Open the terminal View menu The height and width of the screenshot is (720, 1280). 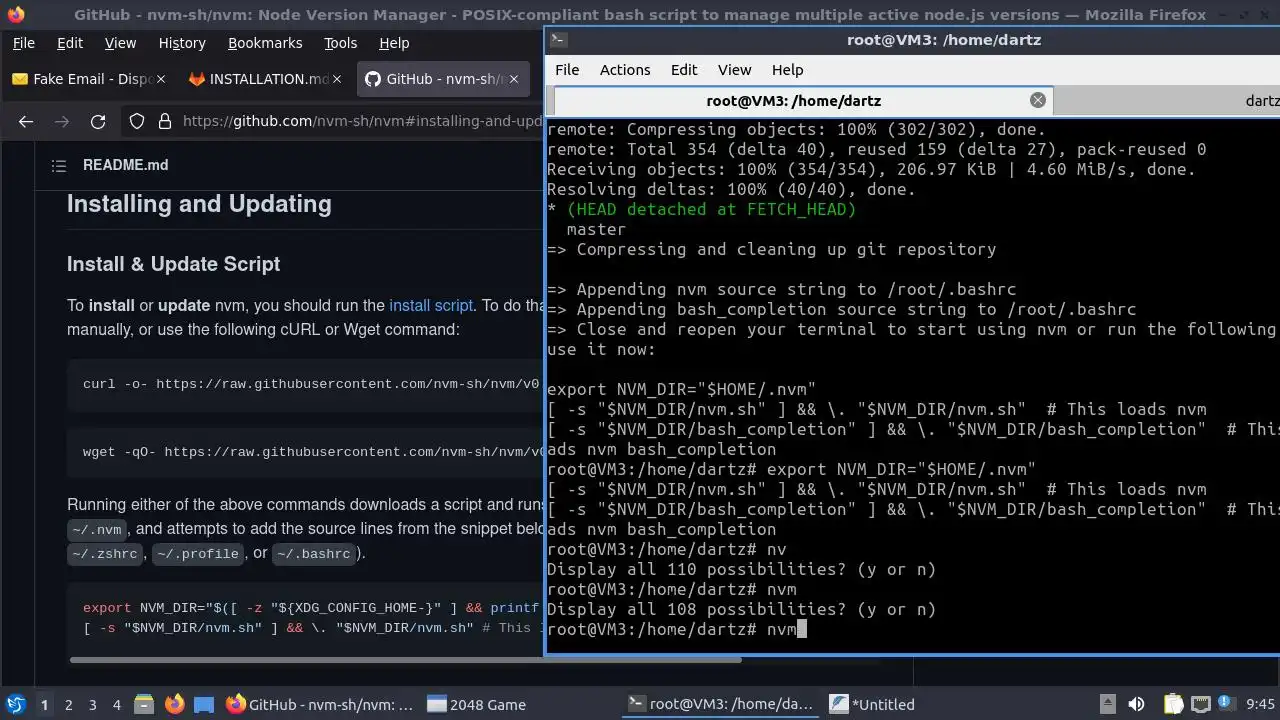coord(734,69)
